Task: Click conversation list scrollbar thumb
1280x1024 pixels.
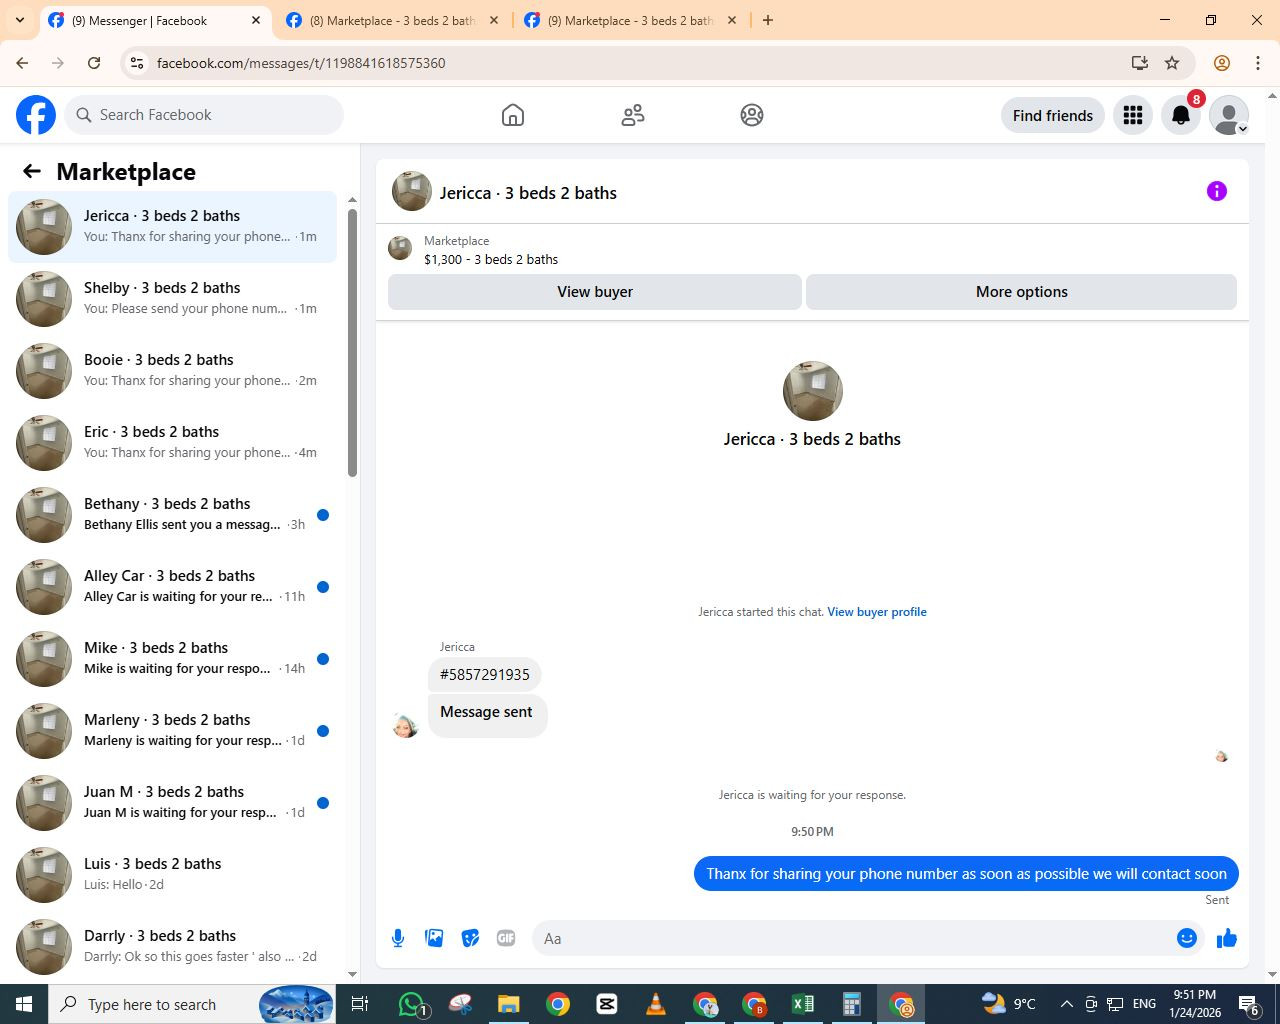Action: [x=352, y=343]
